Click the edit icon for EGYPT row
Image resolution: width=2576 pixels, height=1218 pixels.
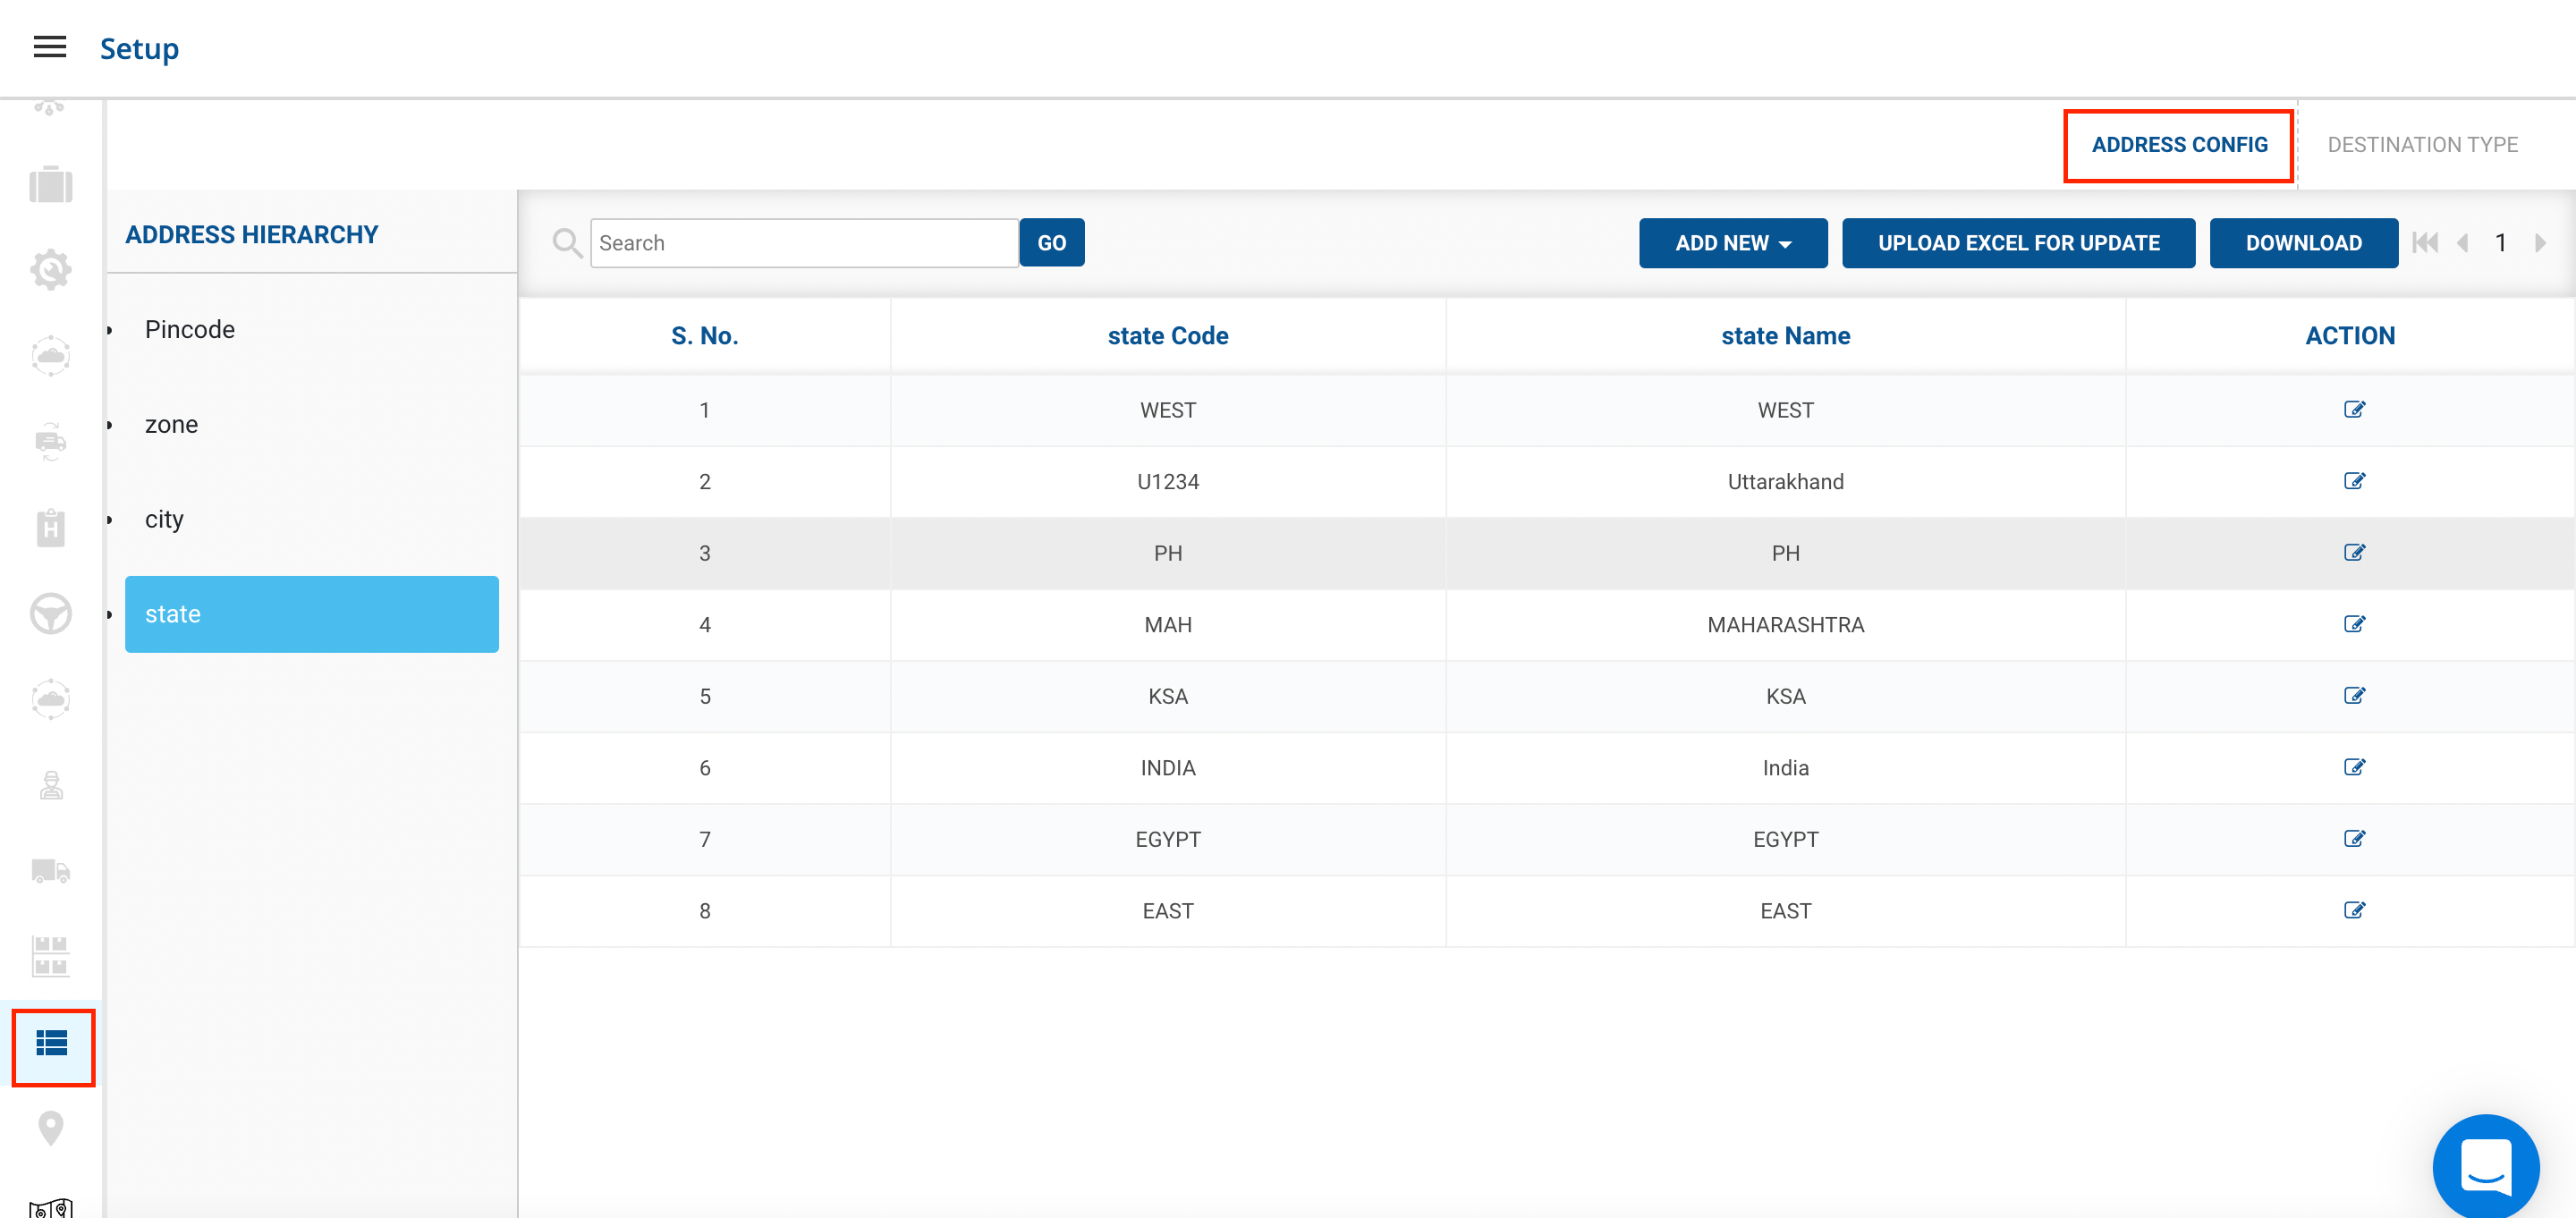(2353, 838)
